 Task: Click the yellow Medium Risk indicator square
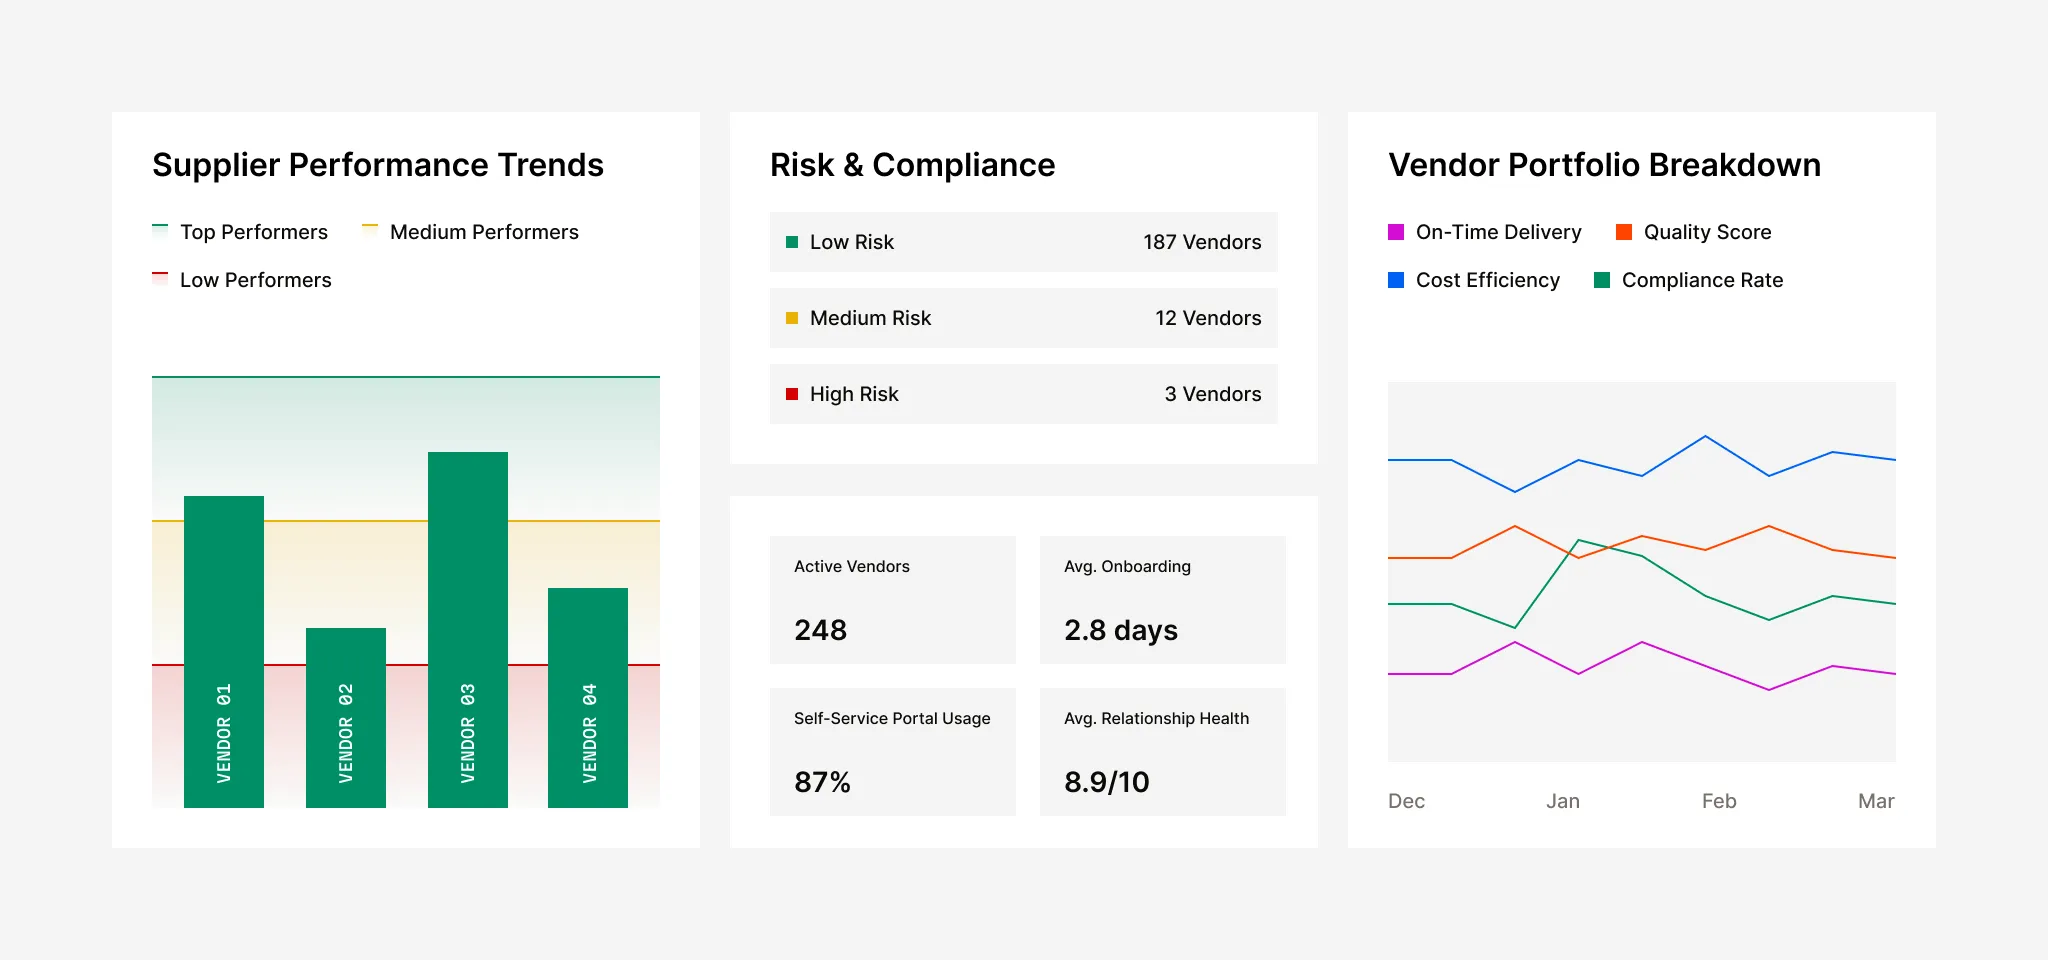click(792, 318)
